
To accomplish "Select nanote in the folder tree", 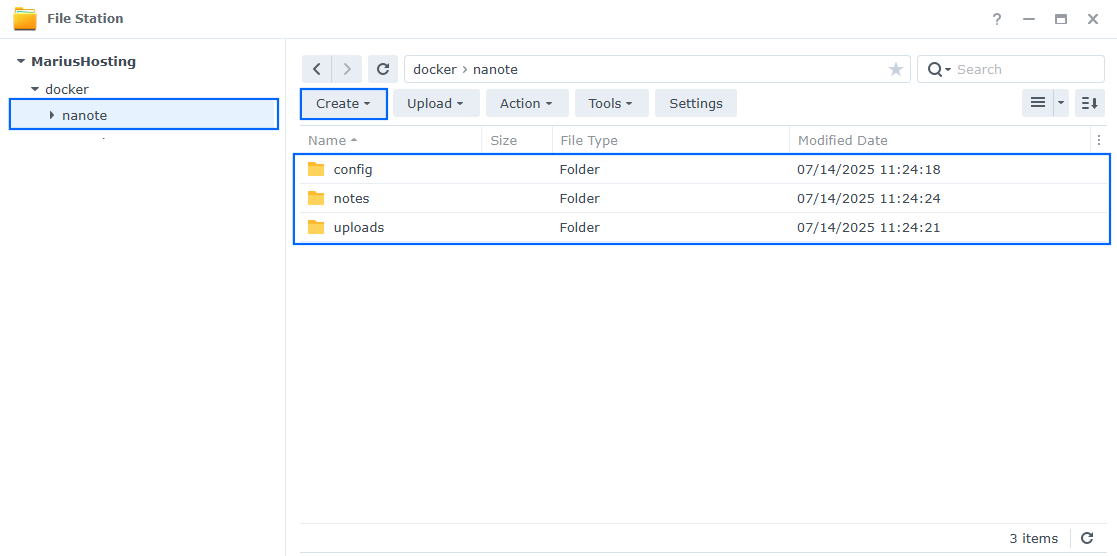I will pos(85,115).
